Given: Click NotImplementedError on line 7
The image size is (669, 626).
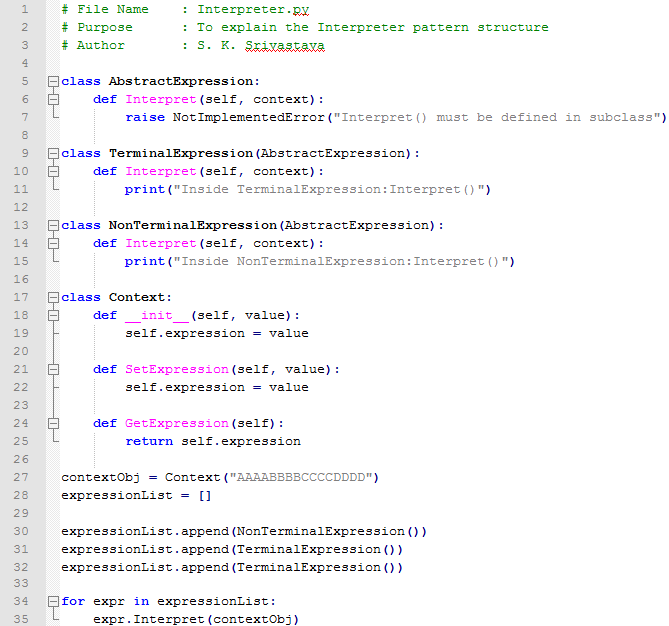Looking at the screenshot, I should [x=249, y=117].
